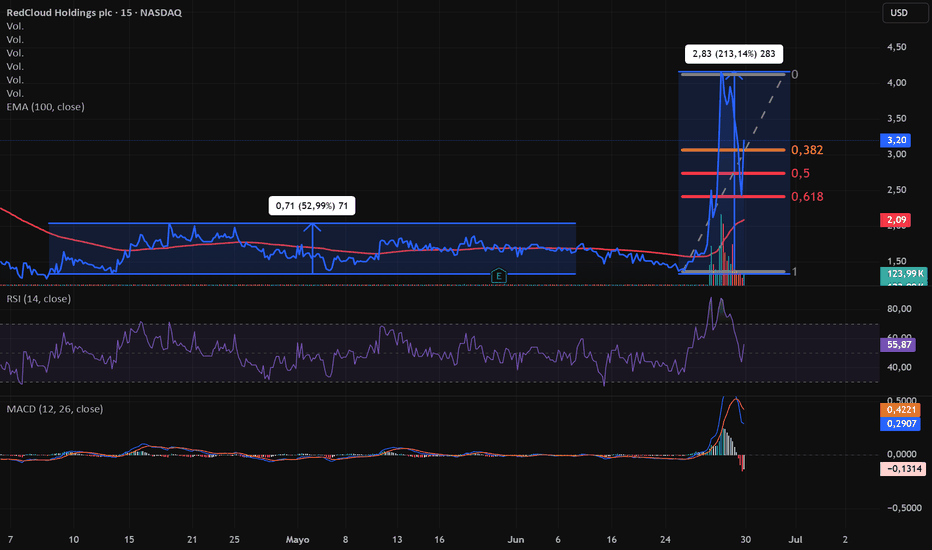
Task: Select the 0,5 Fibonacci retracement label
Action: (x=800, y=173)
